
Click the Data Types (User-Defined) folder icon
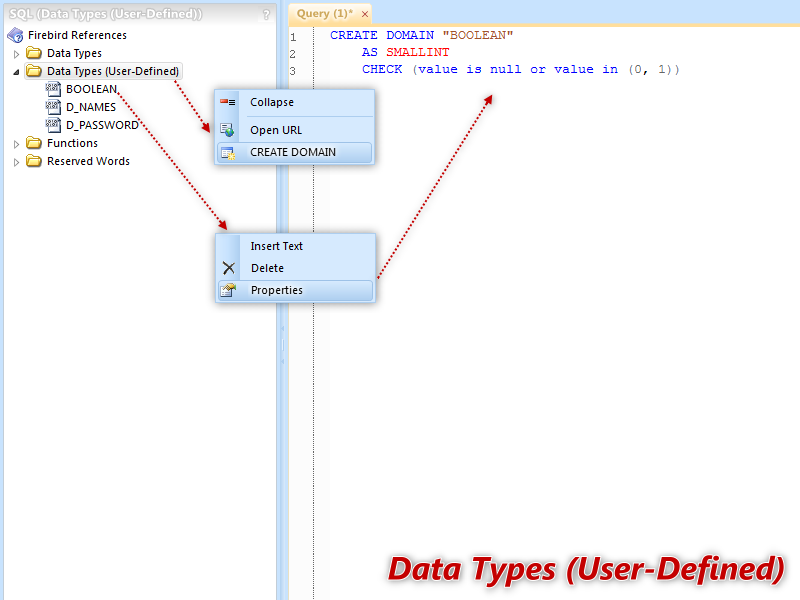pos(34,70)
